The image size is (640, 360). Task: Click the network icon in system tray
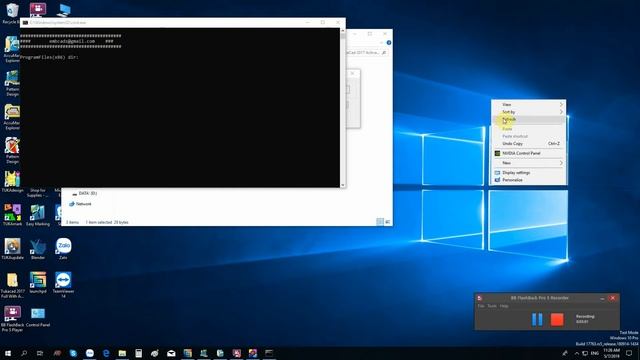click(x=585, y=353)
